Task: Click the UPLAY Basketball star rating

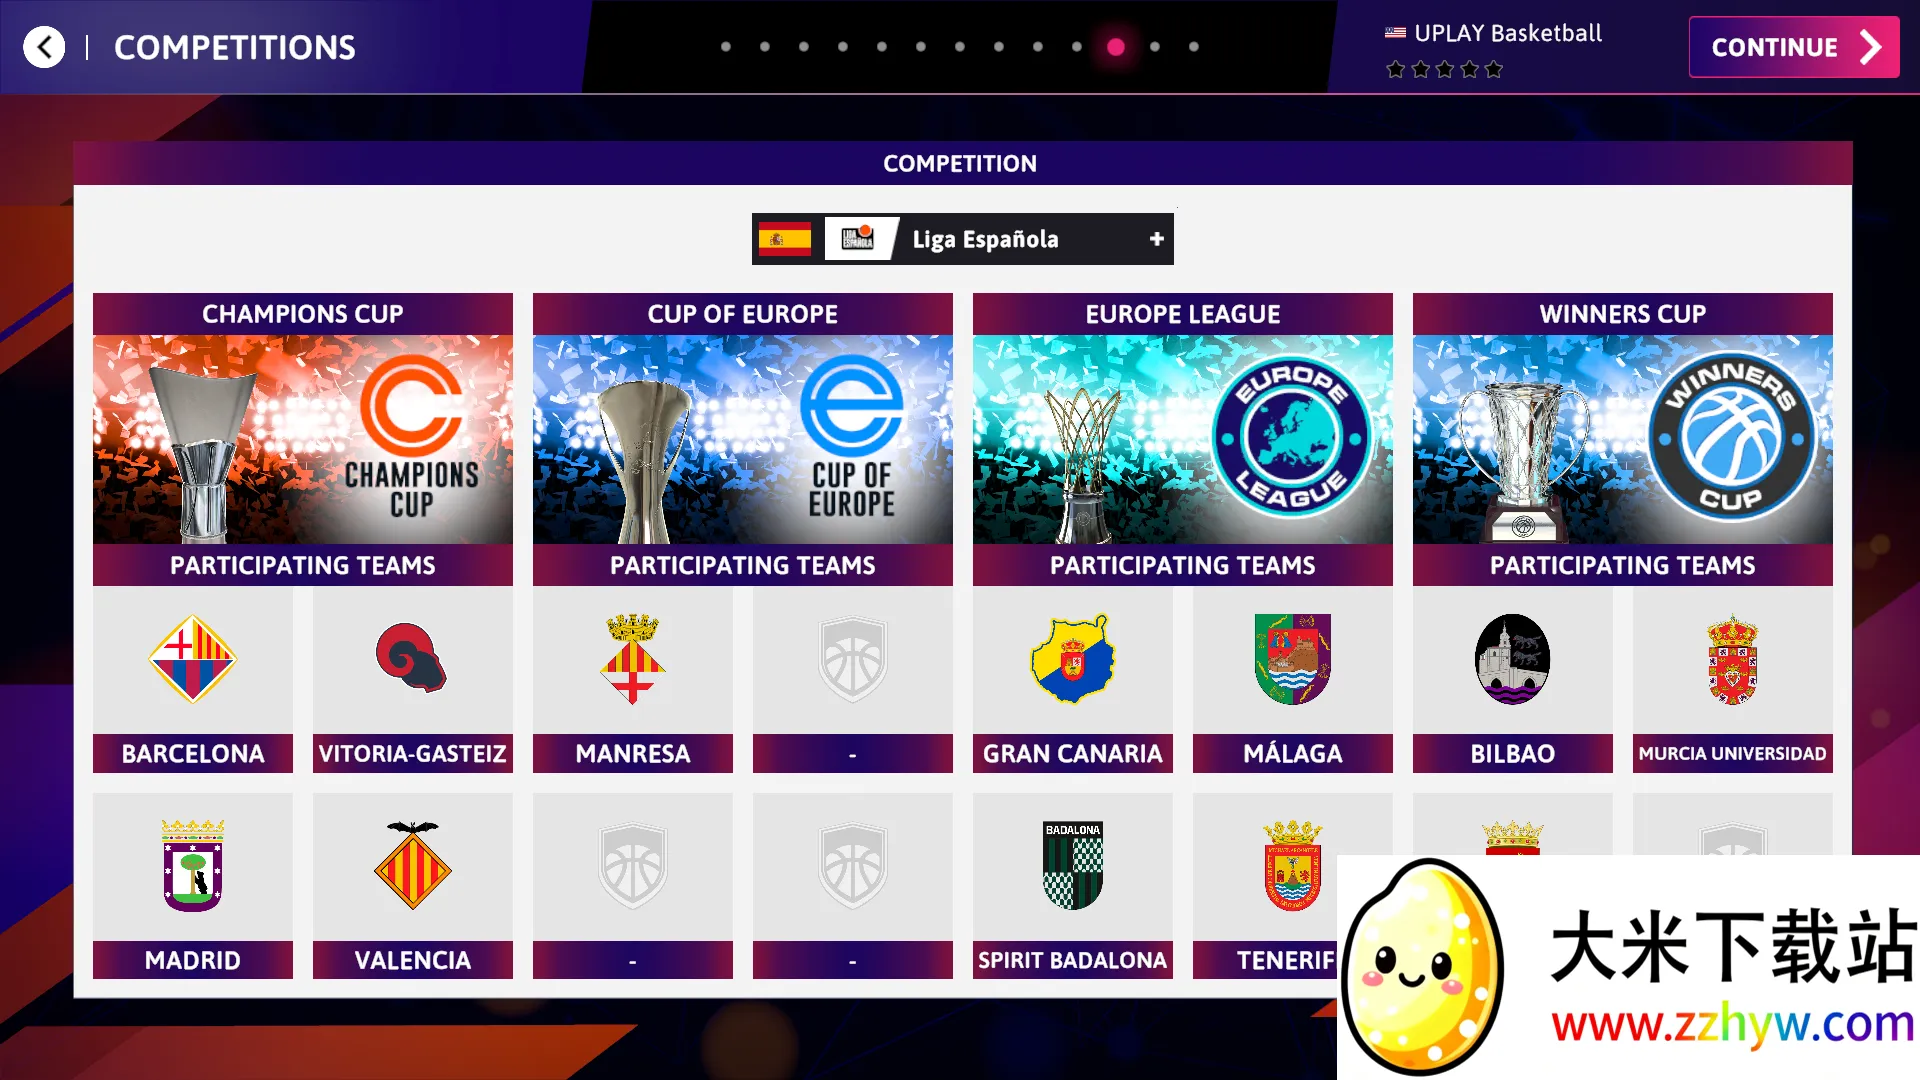Action: pyautogui.click(x=1444, y=69)
